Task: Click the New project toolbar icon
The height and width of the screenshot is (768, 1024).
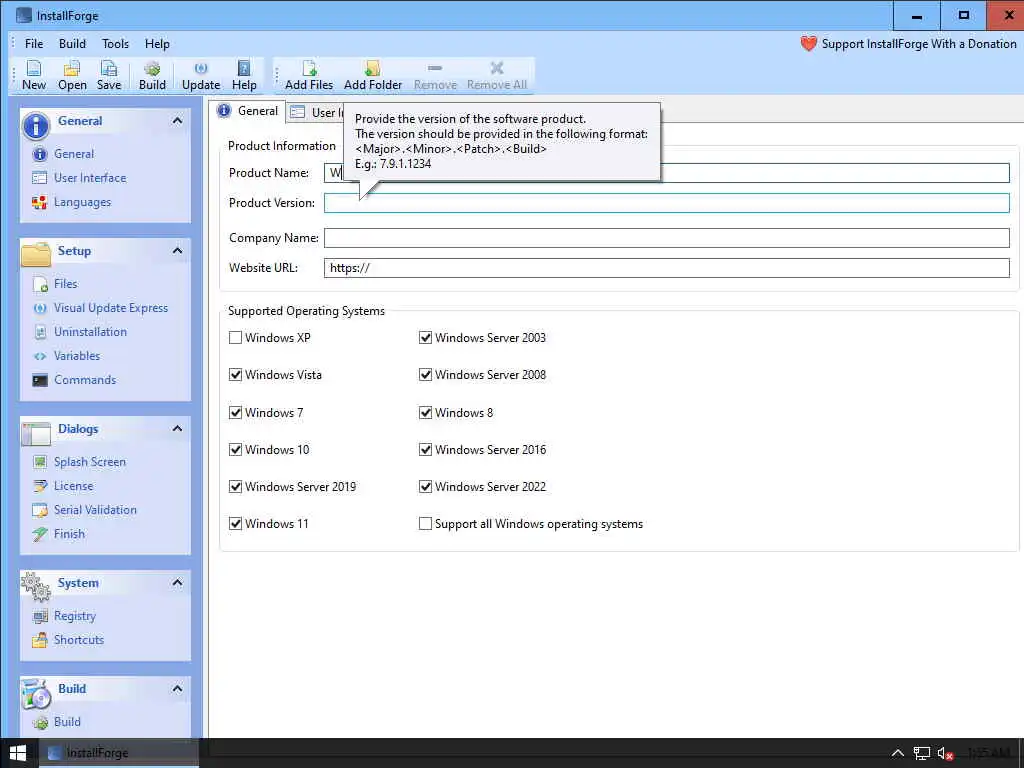Action: (x=34, y=75)
